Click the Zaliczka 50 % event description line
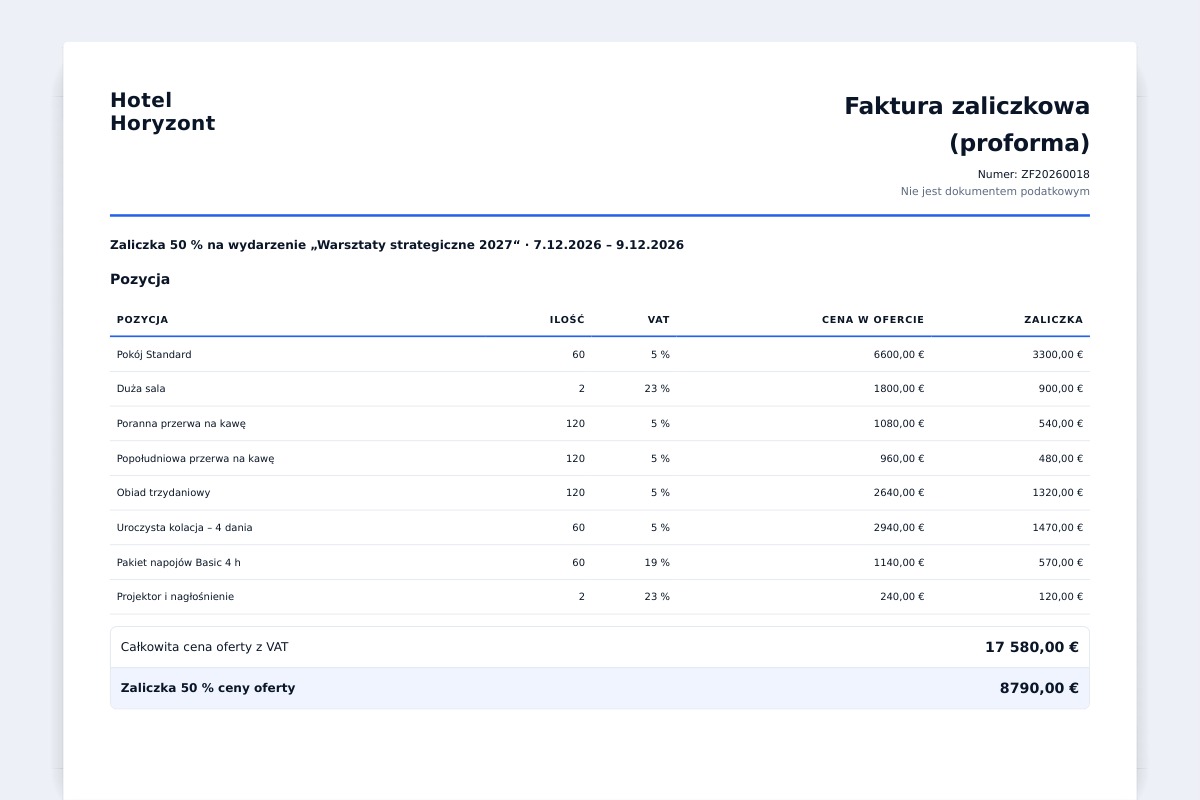 pos(397,245)
